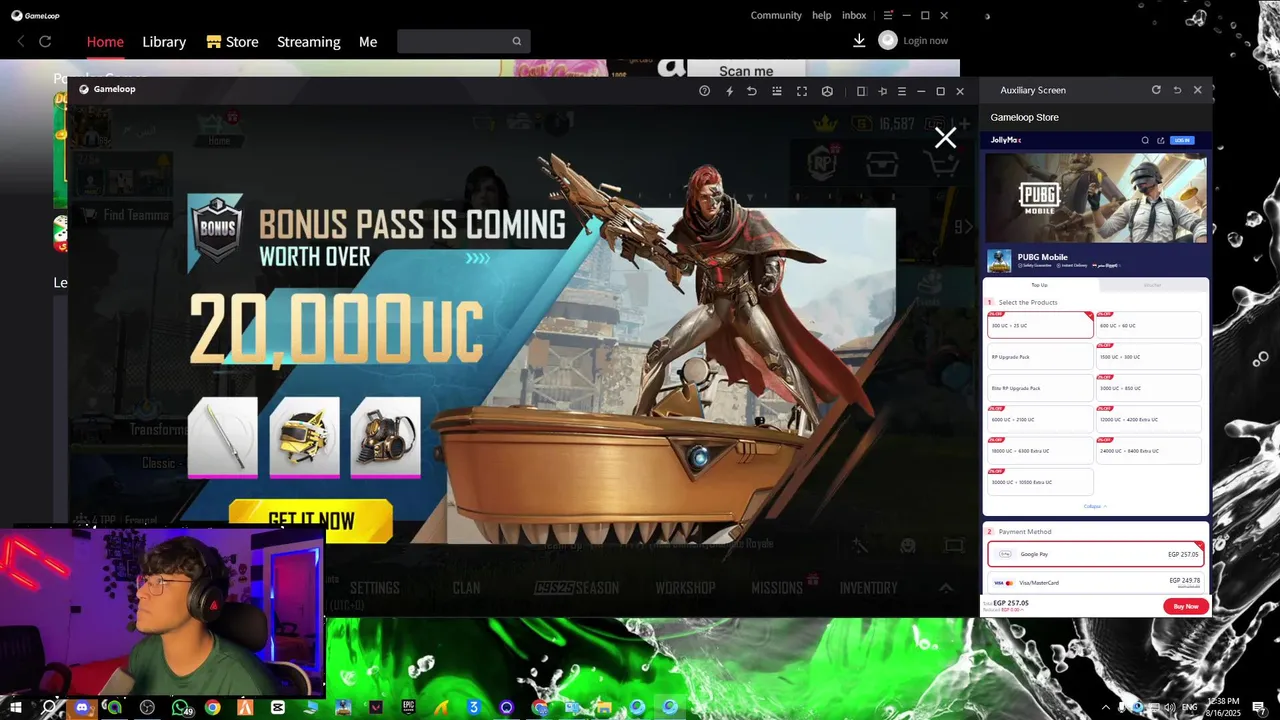The image size is (1280, 720).
Task: Click the pin-on-top icon in emulator toolbar
Action: pyautogui.click(x=882, y=91)
